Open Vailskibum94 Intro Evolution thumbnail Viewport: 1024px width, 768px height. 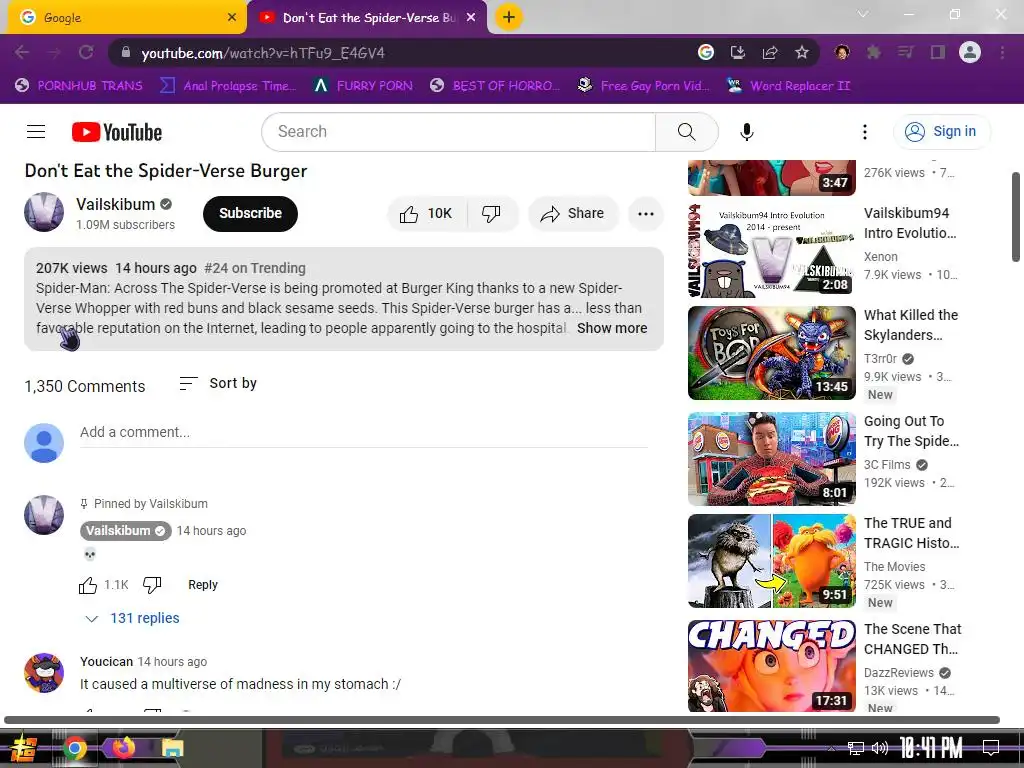[771, 251]
